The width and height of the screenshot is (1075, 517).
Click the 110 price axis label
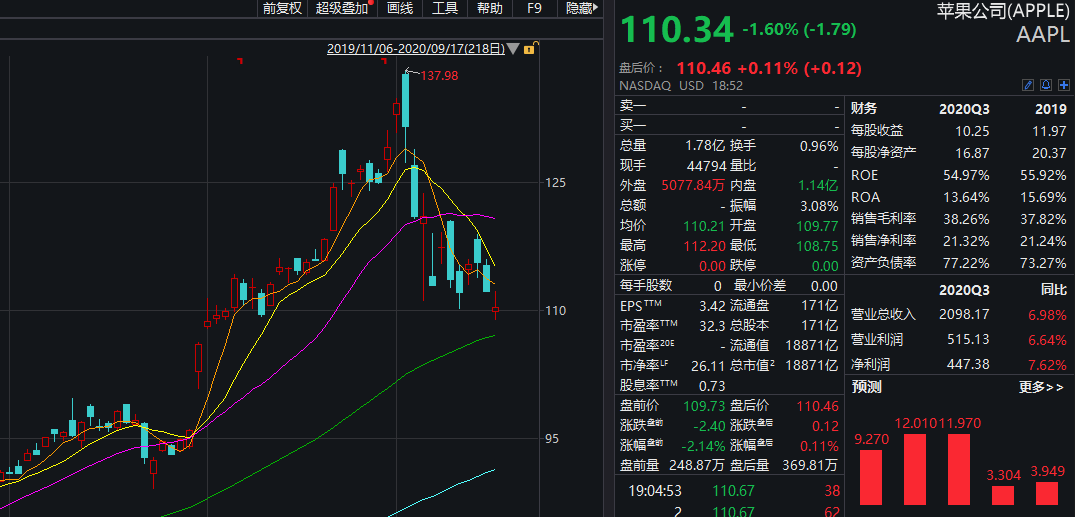point(556,311)
